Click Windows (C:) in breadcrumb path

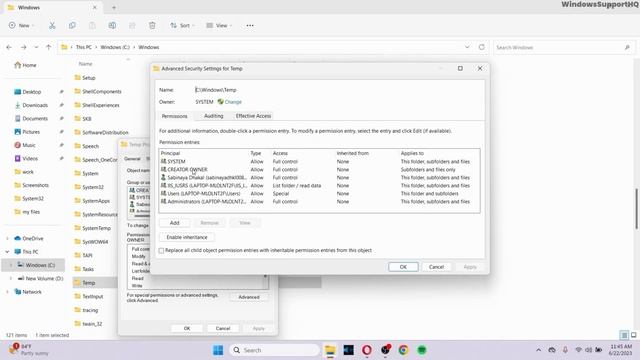pyautogui.click(x=115, y=47)
